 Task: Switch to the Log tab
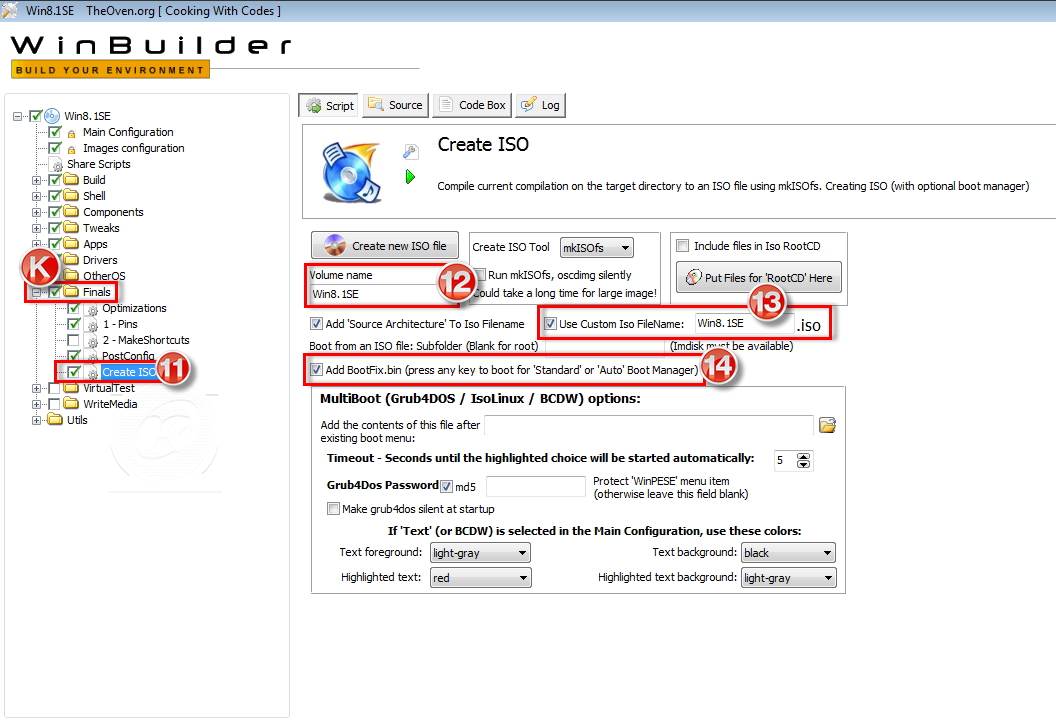point(540,105)
